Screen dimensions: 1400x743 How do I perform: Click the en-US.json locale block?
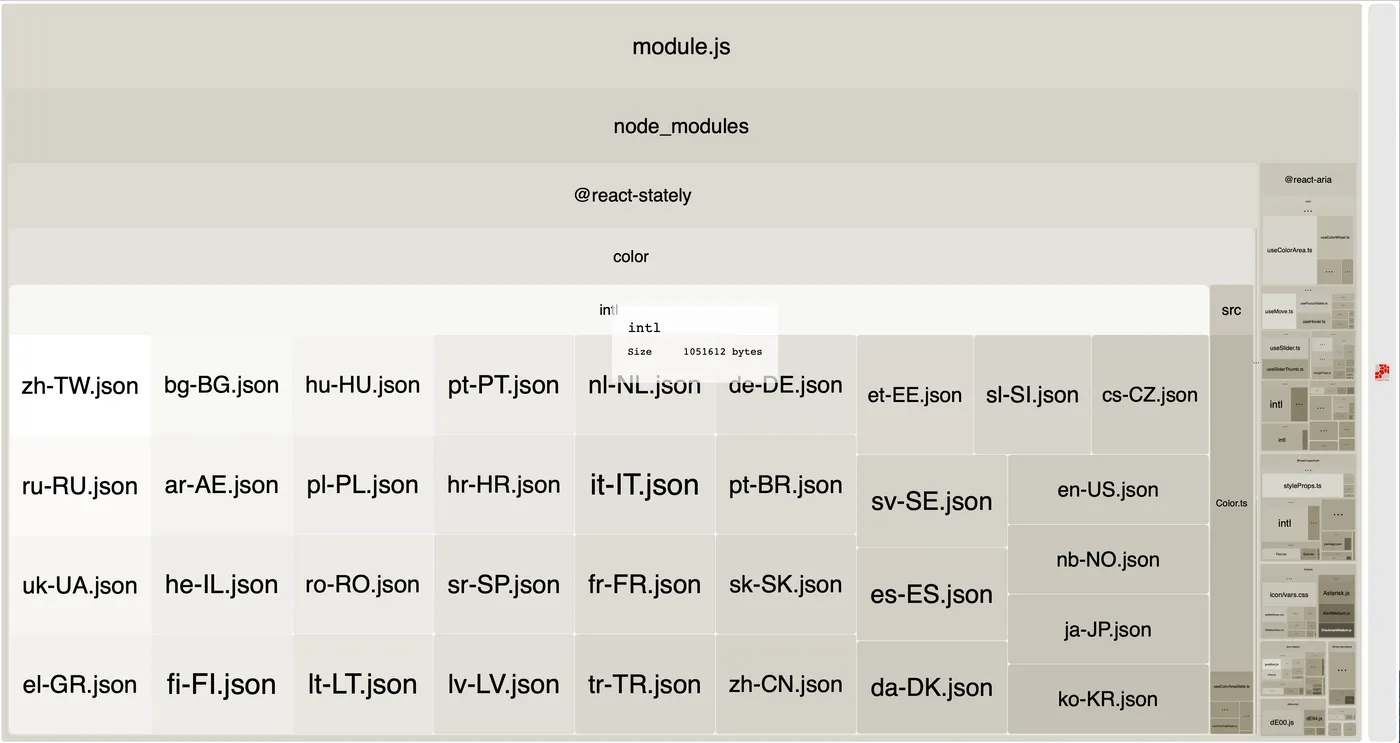point(1108,490)
